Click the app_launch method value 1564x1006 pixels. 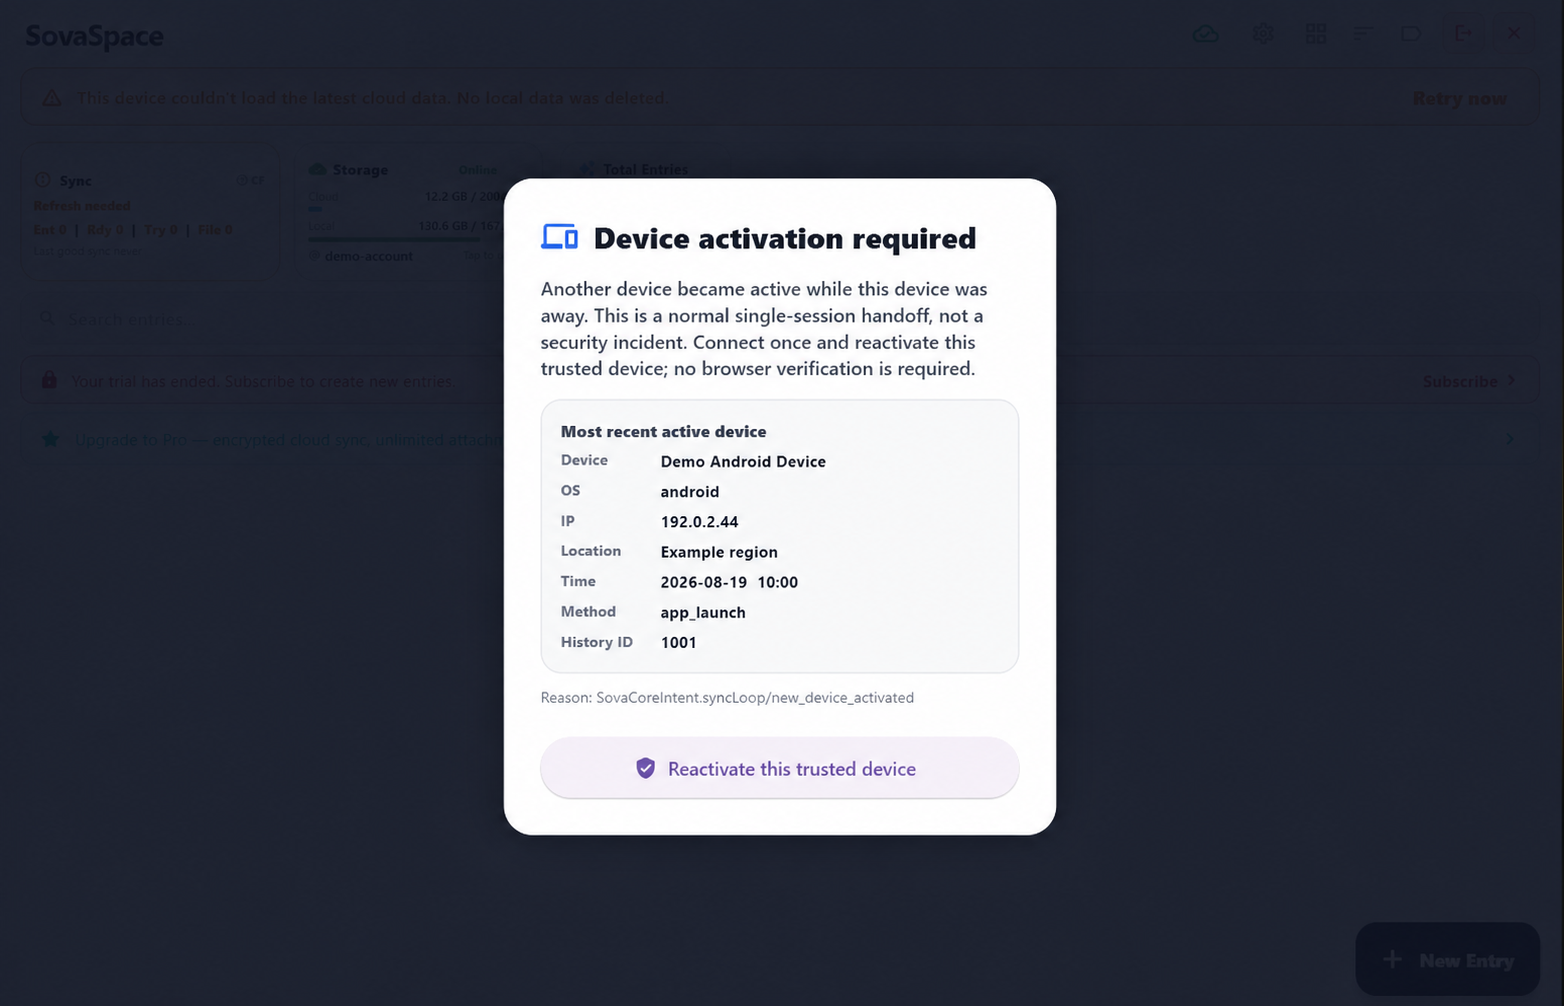click(x=703, y=612)
